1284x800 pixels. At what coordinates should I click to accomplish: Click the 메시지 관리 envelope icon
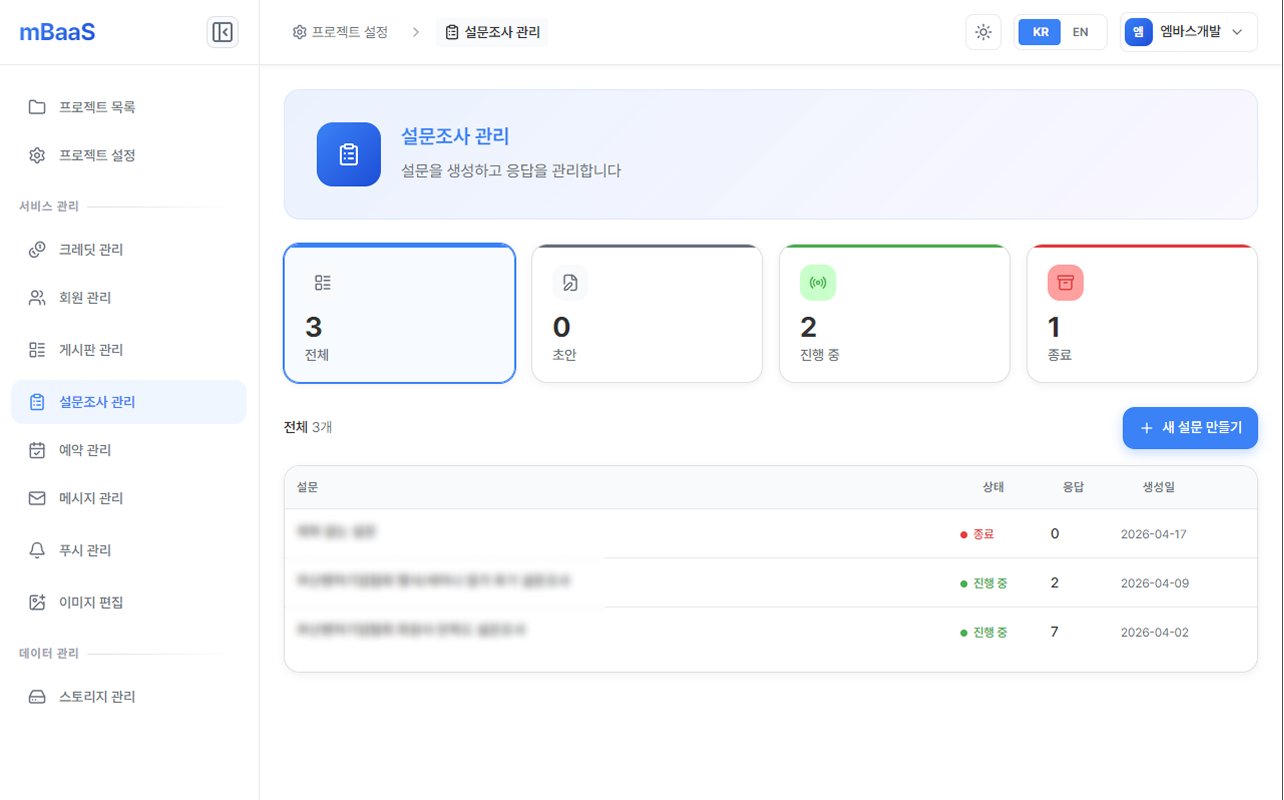pyautogui.click(x=37, y=498)
